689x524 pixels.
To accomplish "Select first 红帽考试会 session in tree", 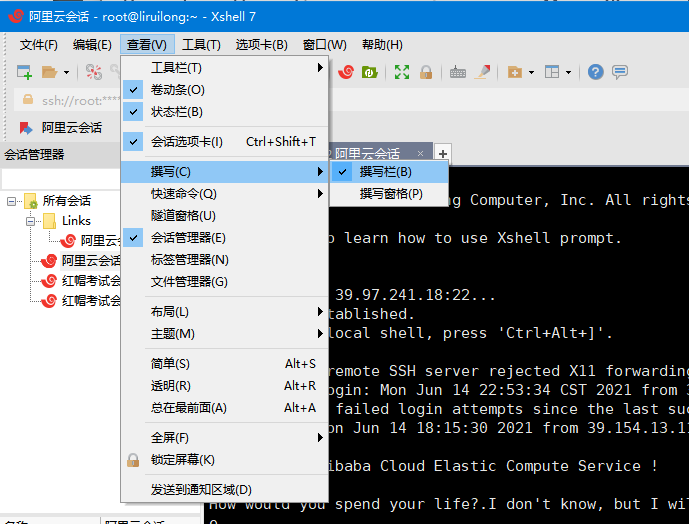I will 81,280.
